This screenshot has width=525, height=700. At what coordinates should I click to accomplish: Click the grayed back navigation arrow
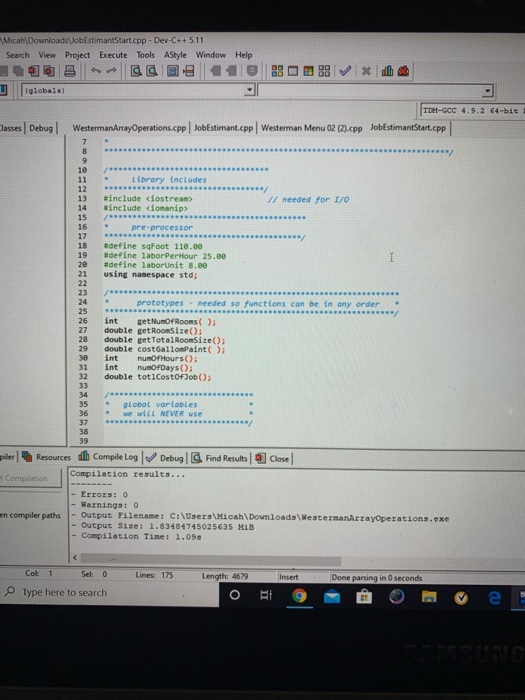[215, 71]
